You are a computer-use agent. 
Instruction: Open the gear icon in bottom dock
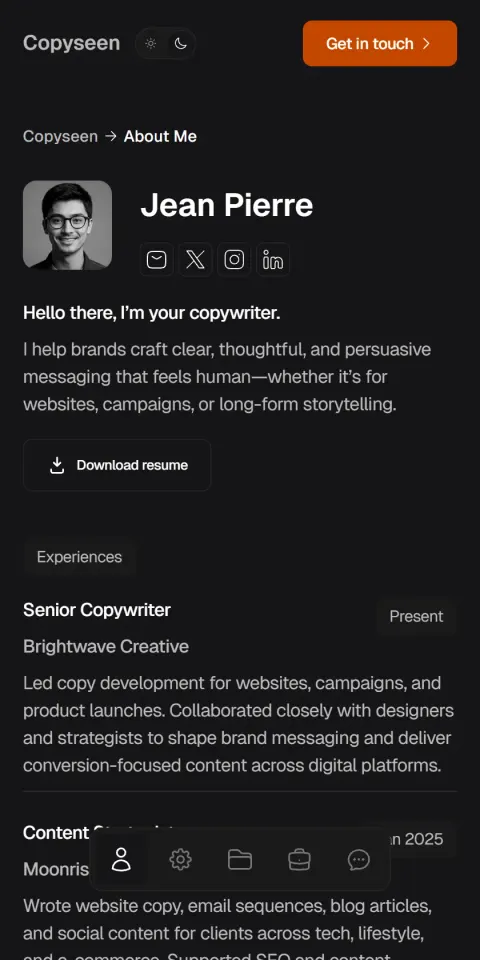click(181, 859)
